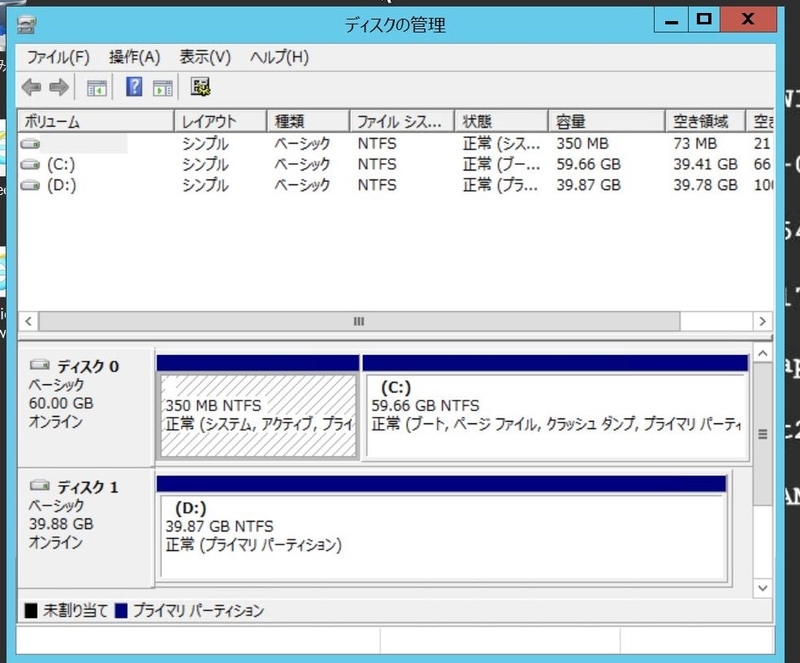Click the back navigation arrow

pos(30,87)
